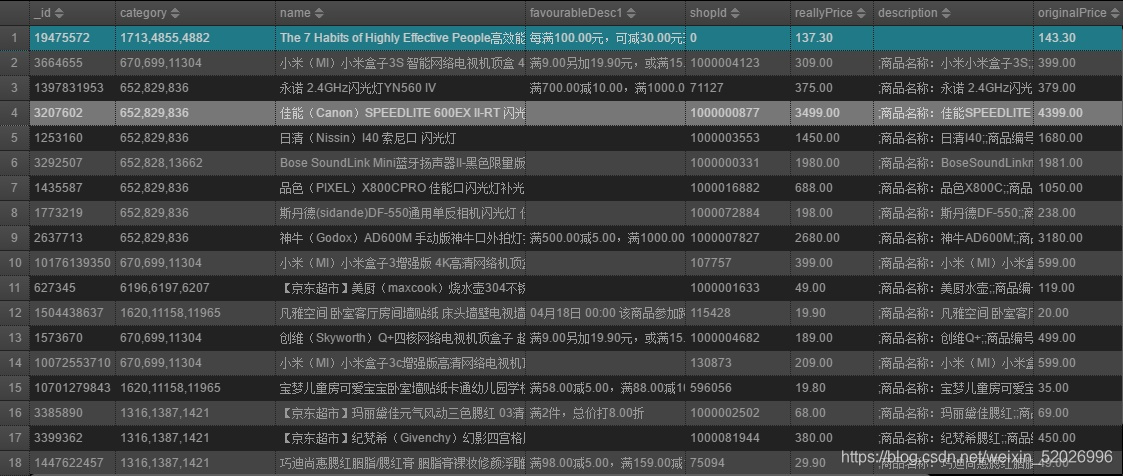Image resolution: width=1123 pixels, height=476 pixels.
Task: Click the _id column header label
Action: coord(42,13)
